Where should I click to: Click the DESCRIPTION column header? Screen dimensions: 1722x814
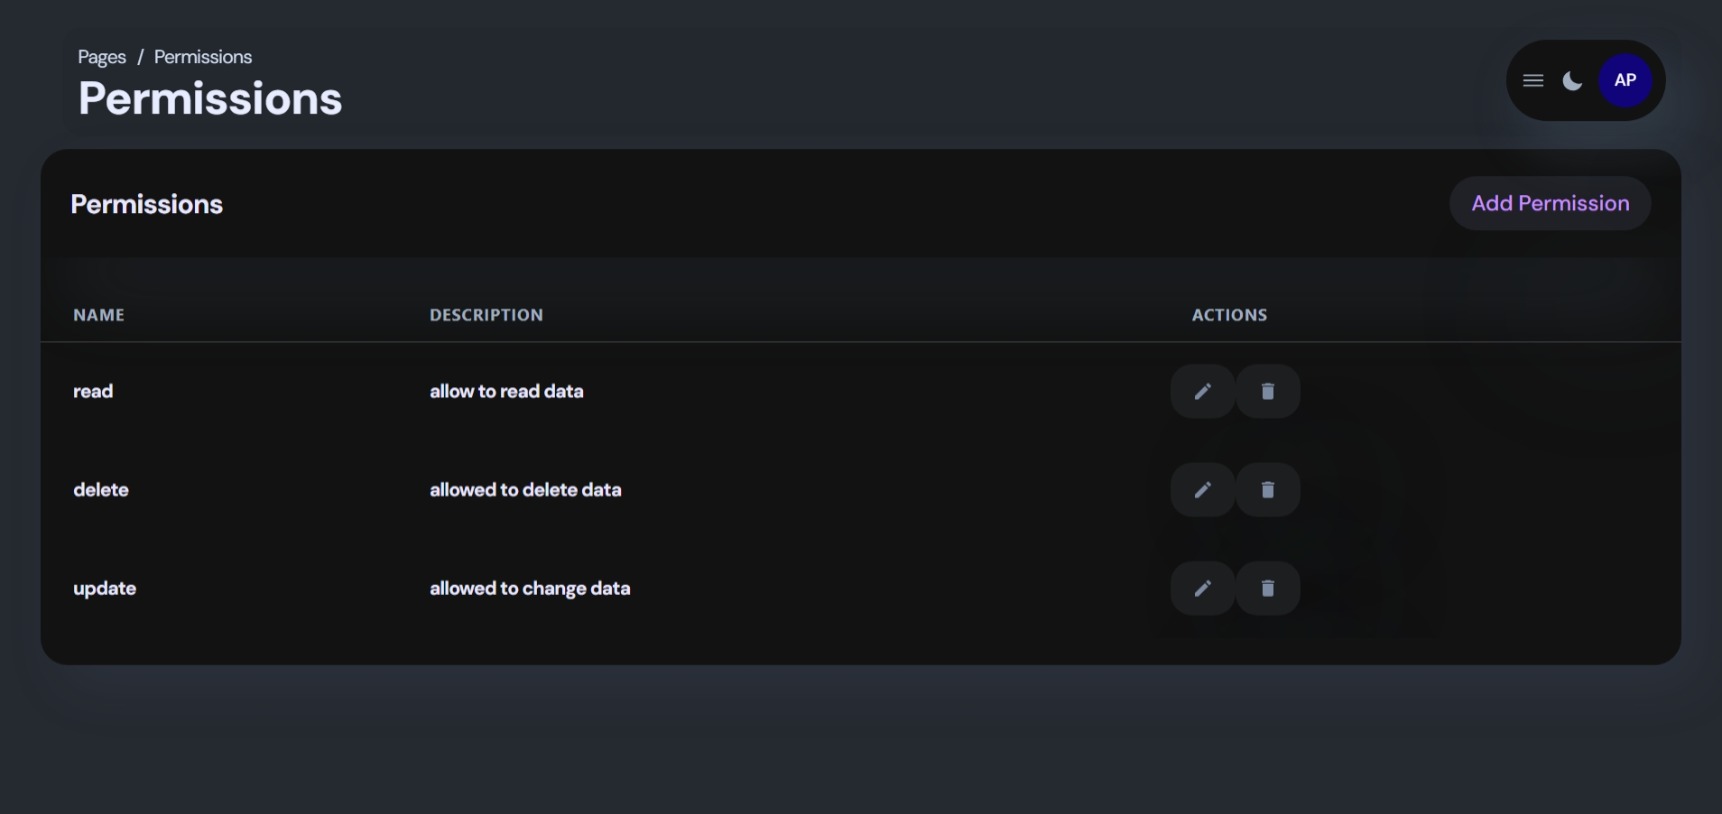click(x=486, y=315)
